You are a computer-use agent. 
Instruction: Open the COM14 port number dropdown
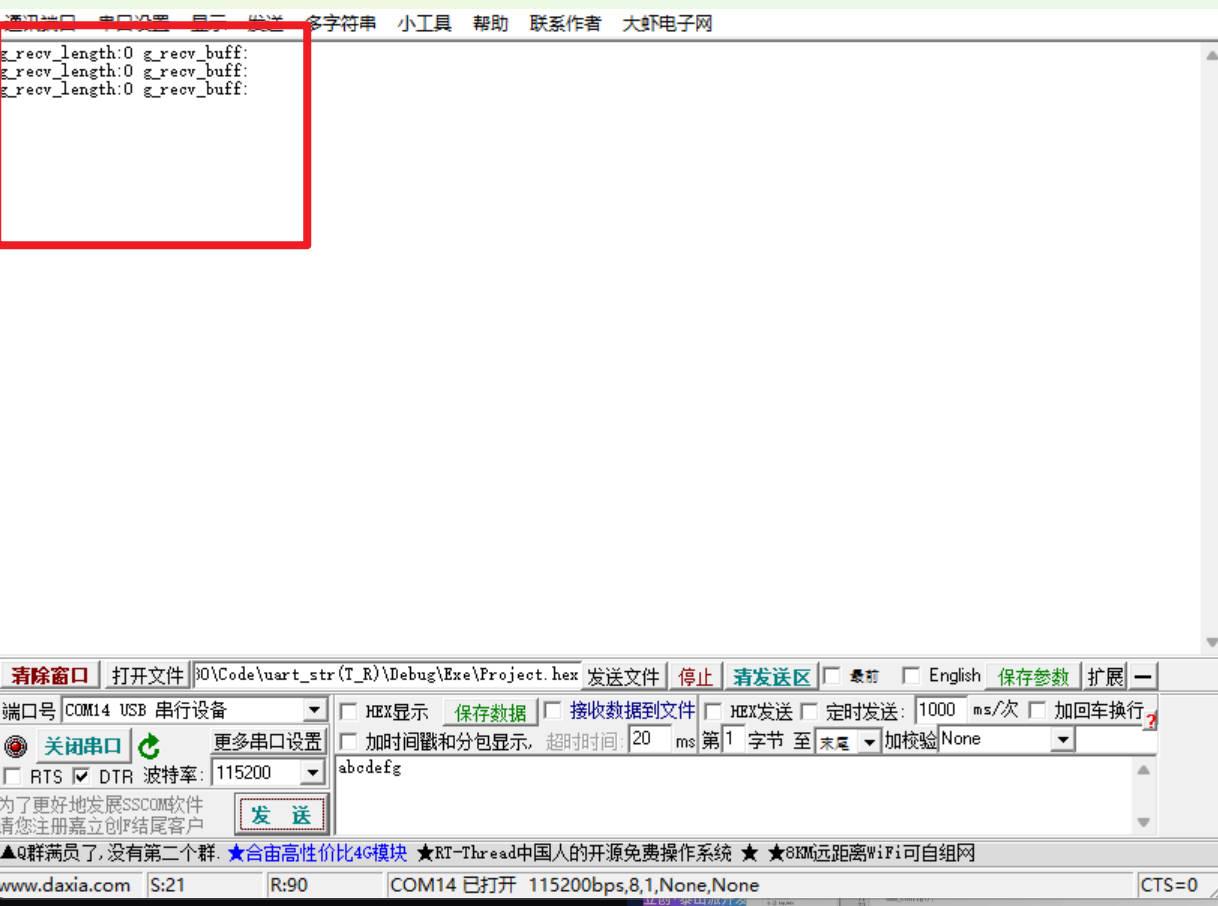(315, 711)
